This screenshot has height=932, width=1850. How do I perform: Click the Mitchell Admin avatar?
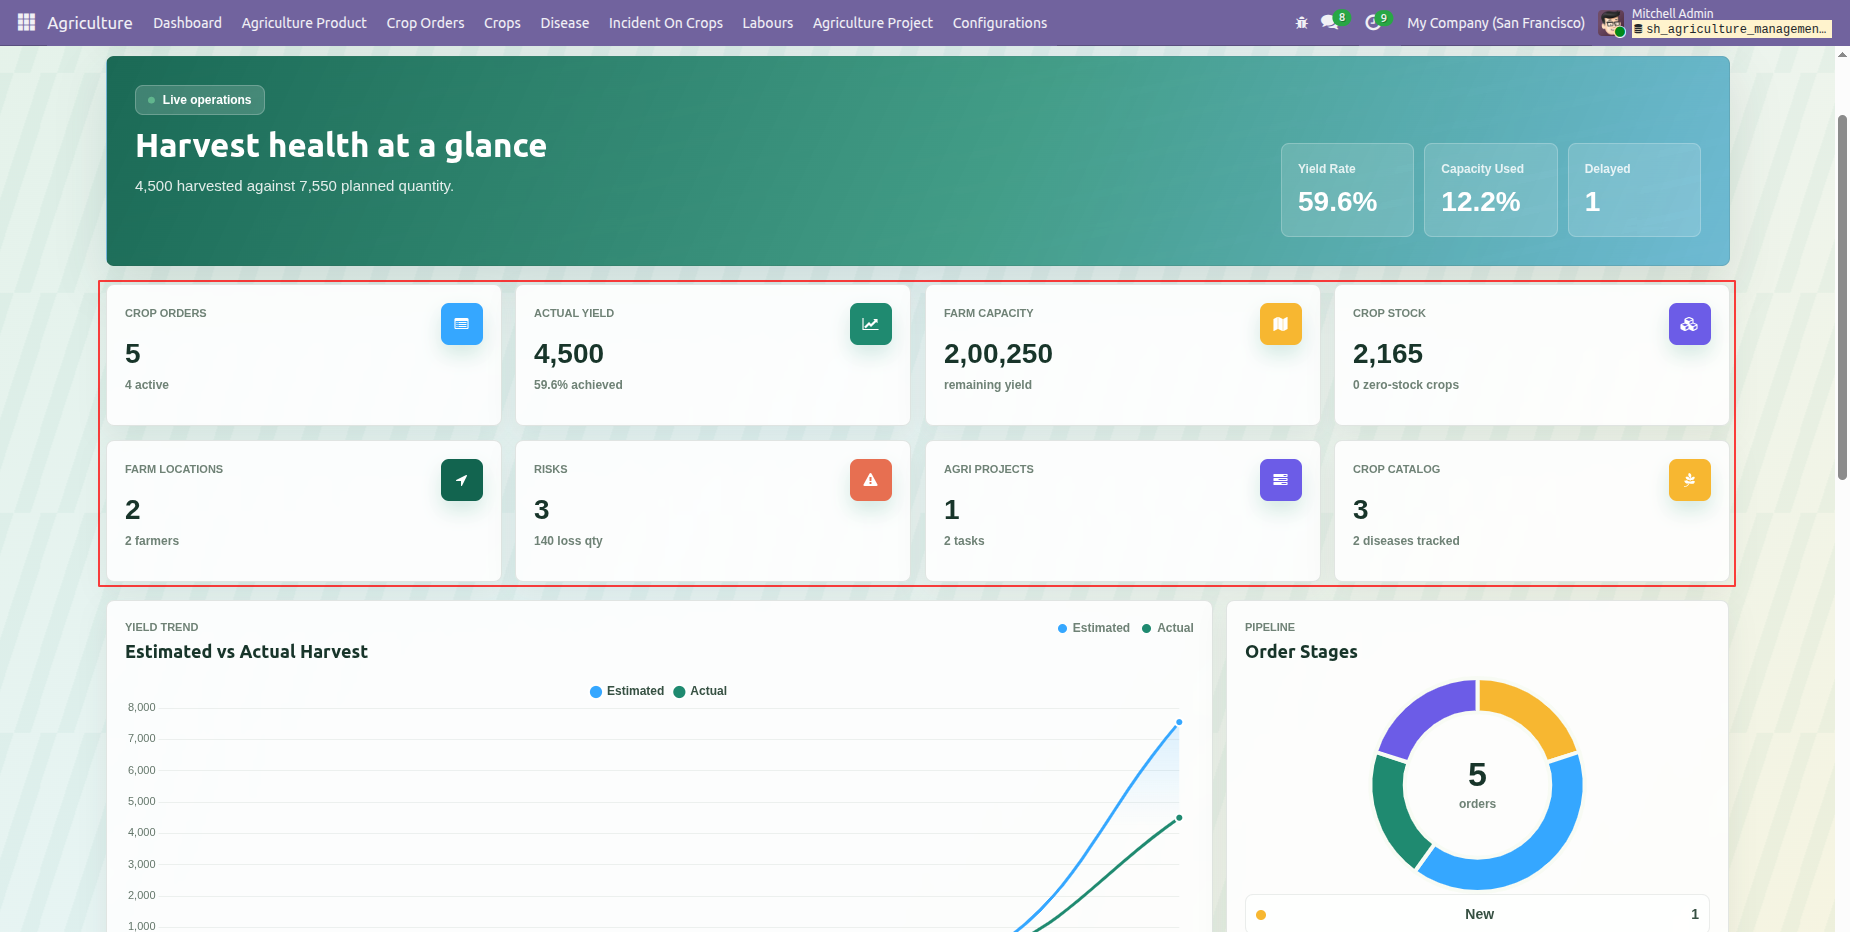(1610, 23)
